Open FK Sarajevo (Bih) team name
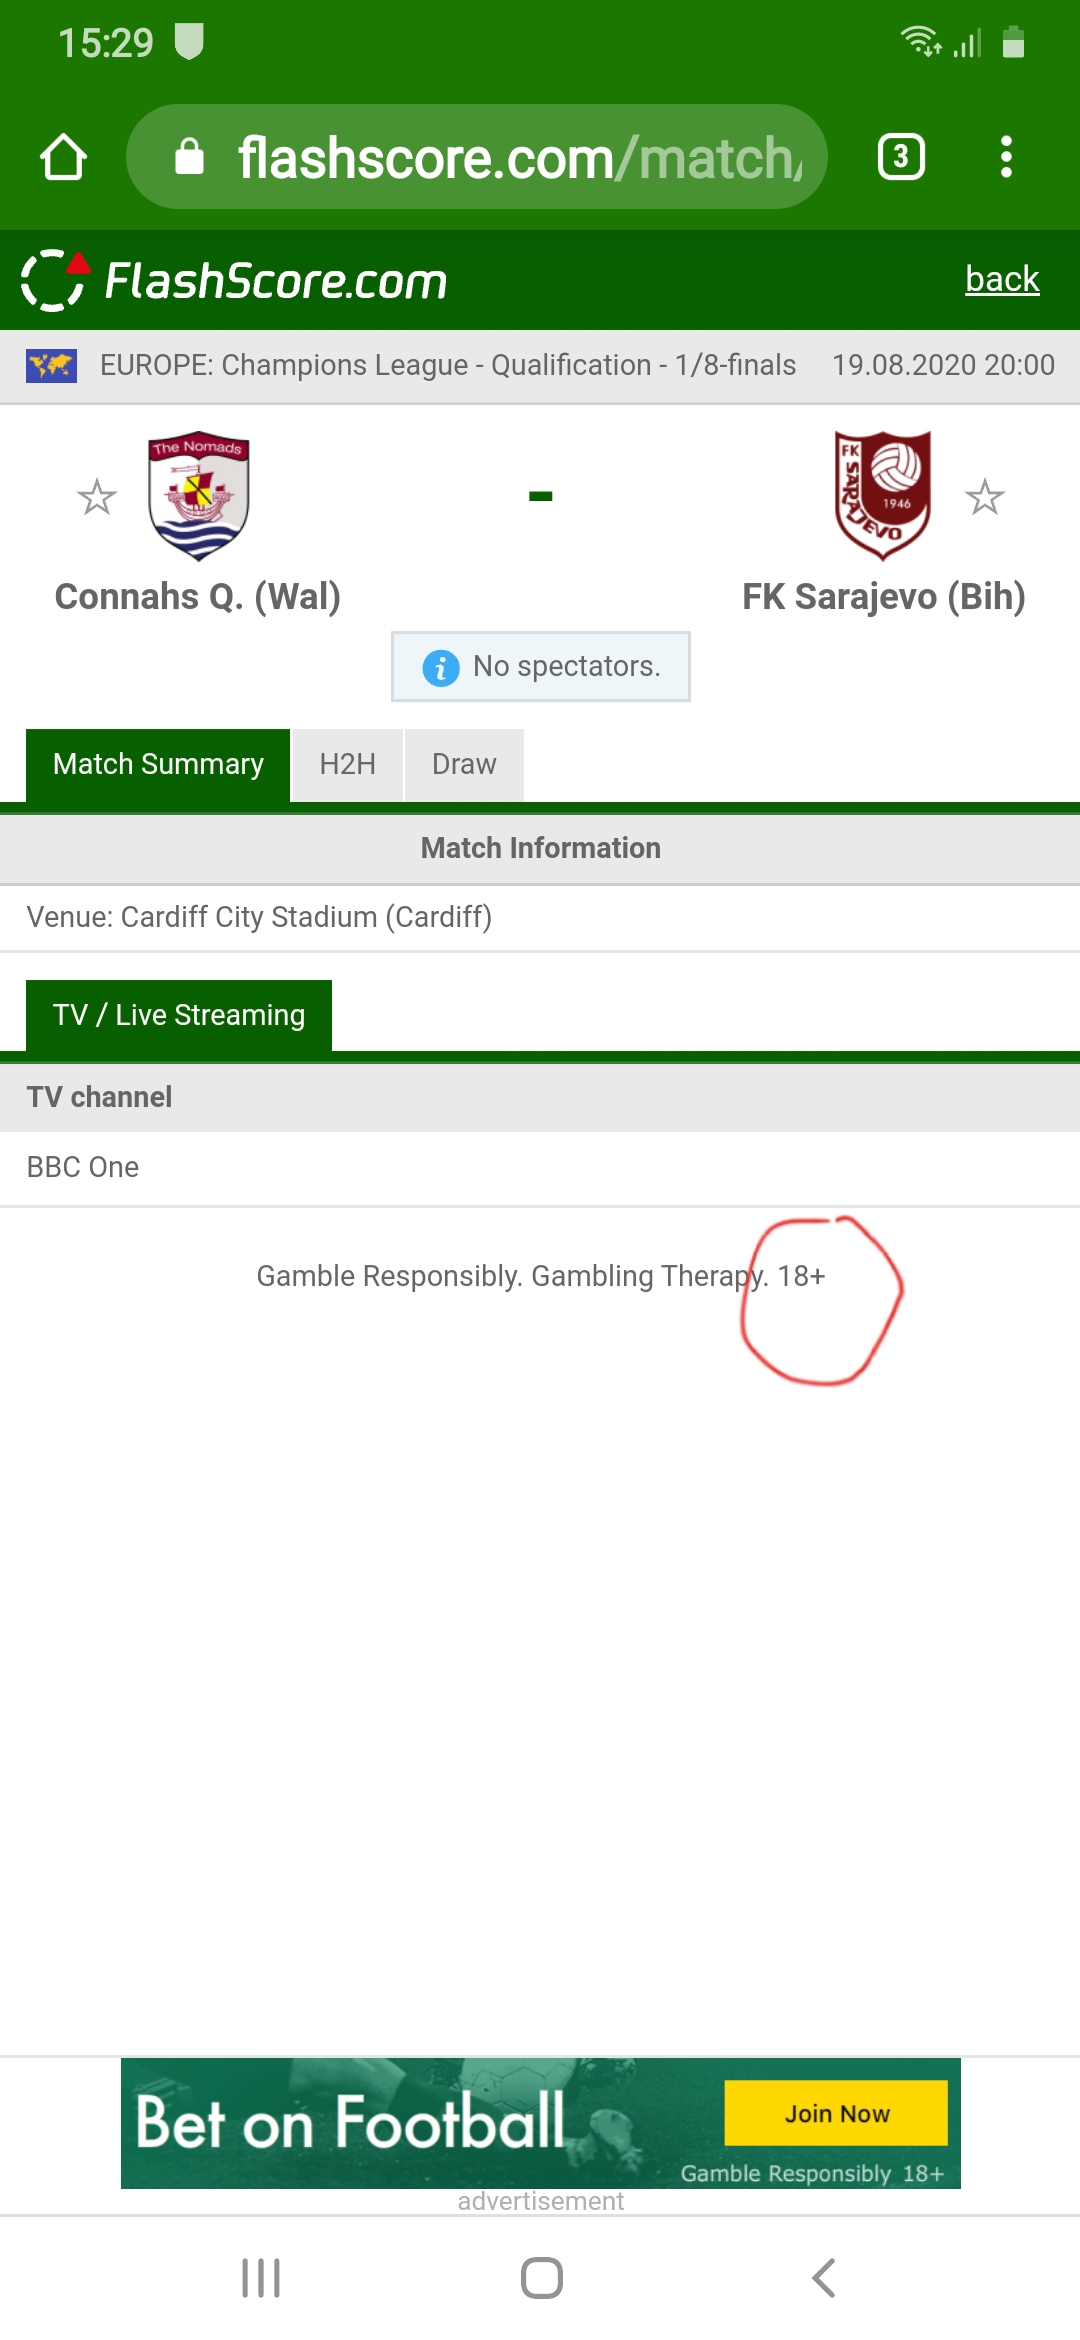 pos(884,597)
